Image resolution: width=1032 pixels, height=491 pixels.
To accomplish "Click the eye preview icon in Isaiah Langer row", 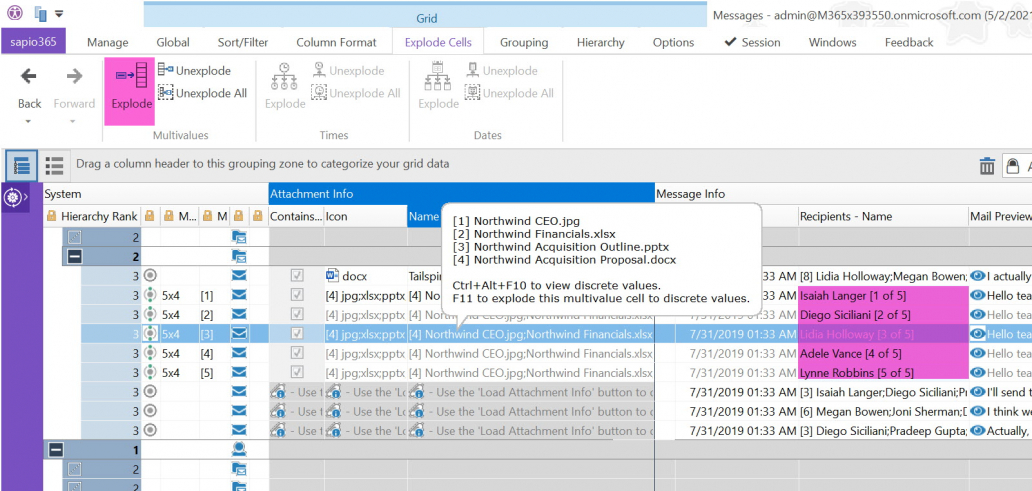I will pyautogui.click(x=977, y=295).
